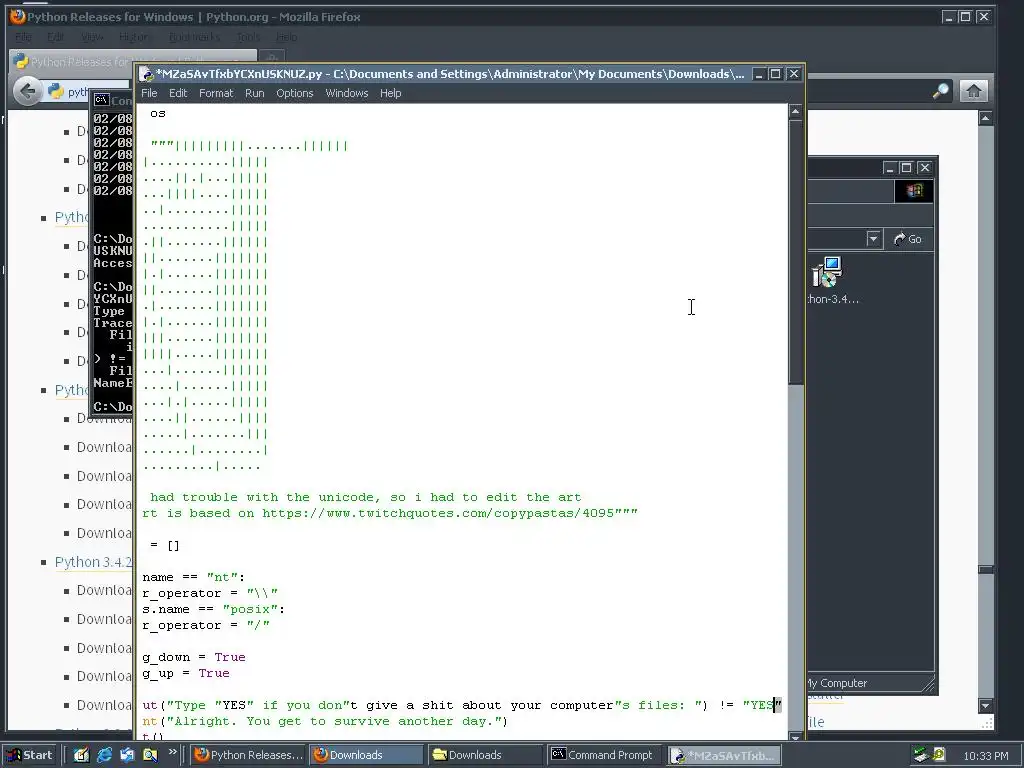Click the Firefox search magnifier icon

[940, 91]
